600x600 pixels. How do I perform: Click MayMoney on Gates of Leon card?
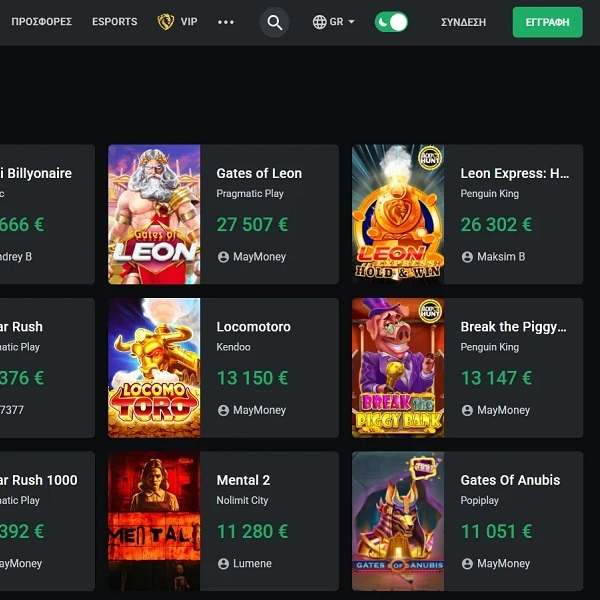(259, 257)
